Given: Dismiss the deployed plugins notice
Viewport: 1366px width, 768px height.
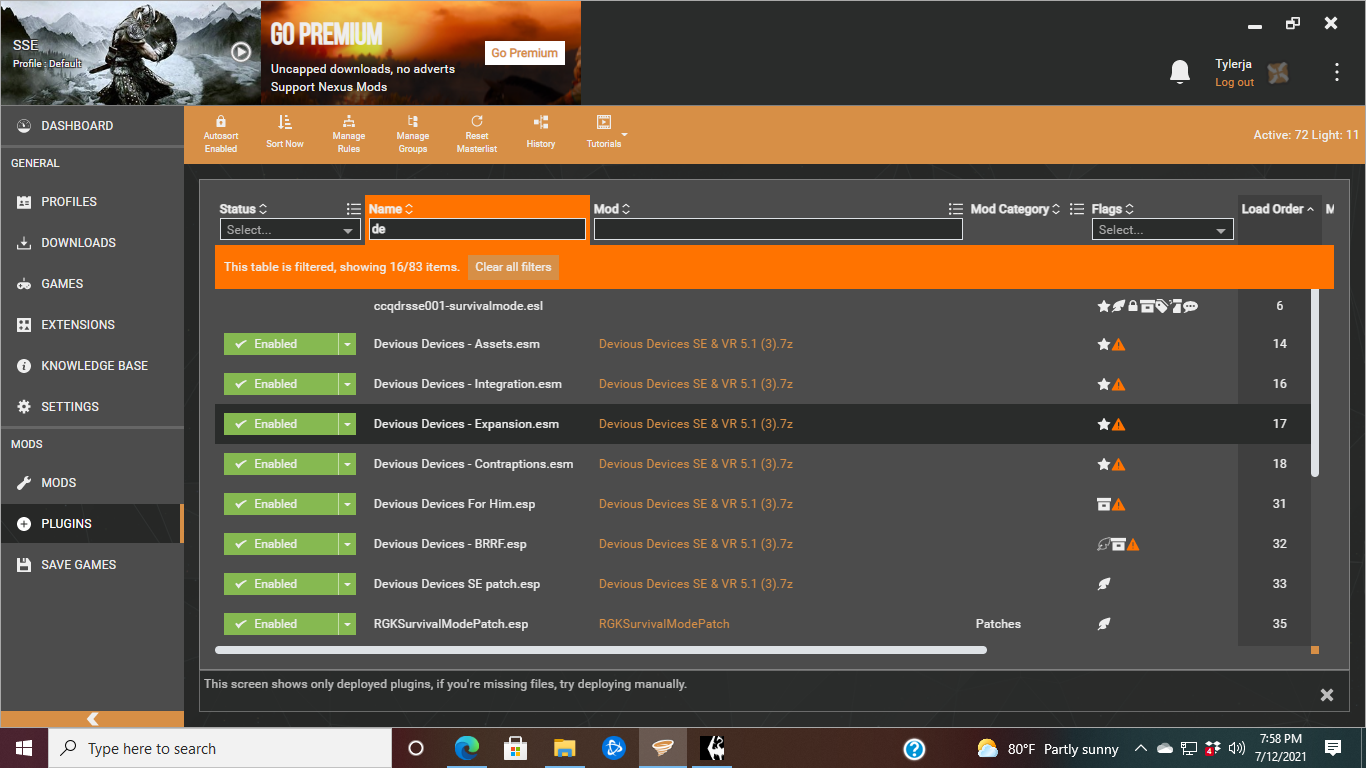Looking at the screenshot, I should (x=1327, y=695).
